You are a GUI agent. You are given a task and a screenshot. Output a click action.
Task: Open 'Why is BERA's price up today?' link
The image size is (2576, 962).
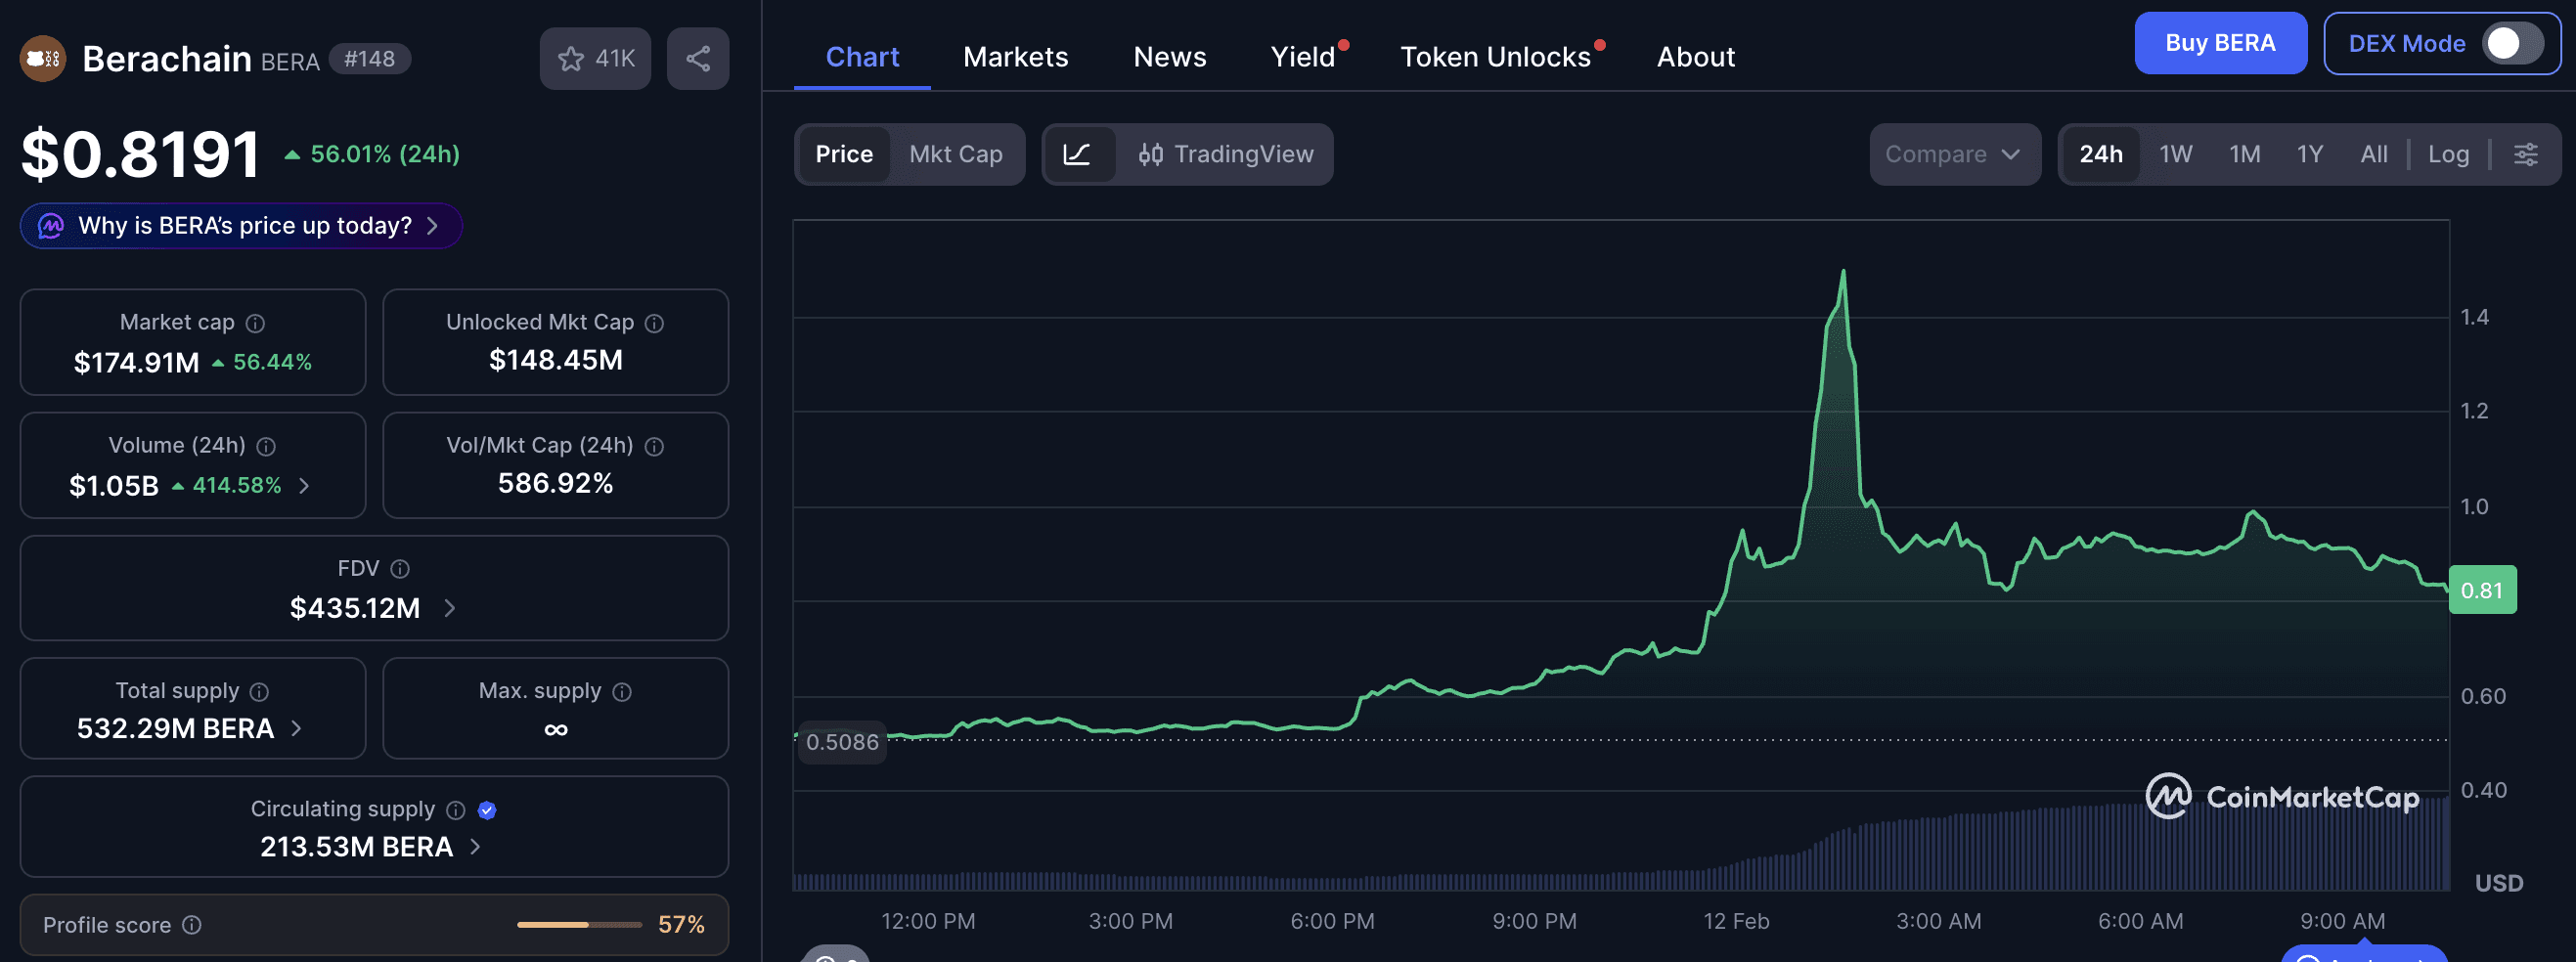coord(240,225)
